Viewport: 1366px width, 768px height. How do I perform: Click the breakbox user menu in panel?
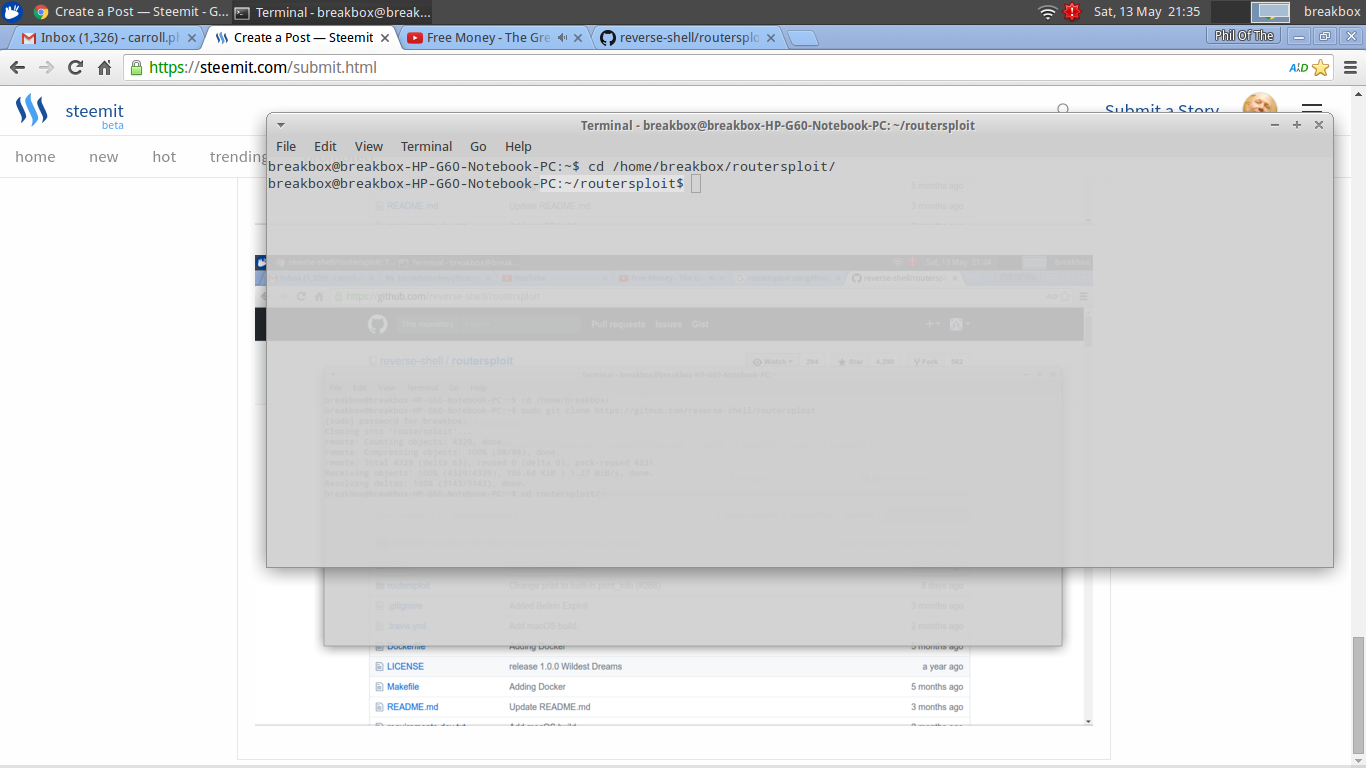click(1331, 12)
